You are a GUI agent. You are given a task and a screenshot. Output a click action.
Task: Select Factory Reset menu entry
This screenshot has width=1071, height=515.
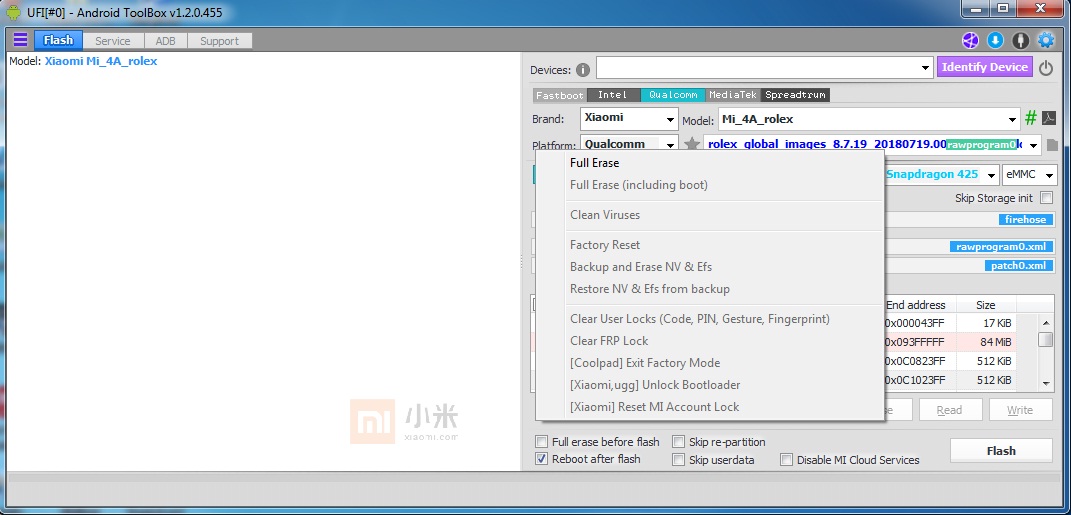[710, 245]
